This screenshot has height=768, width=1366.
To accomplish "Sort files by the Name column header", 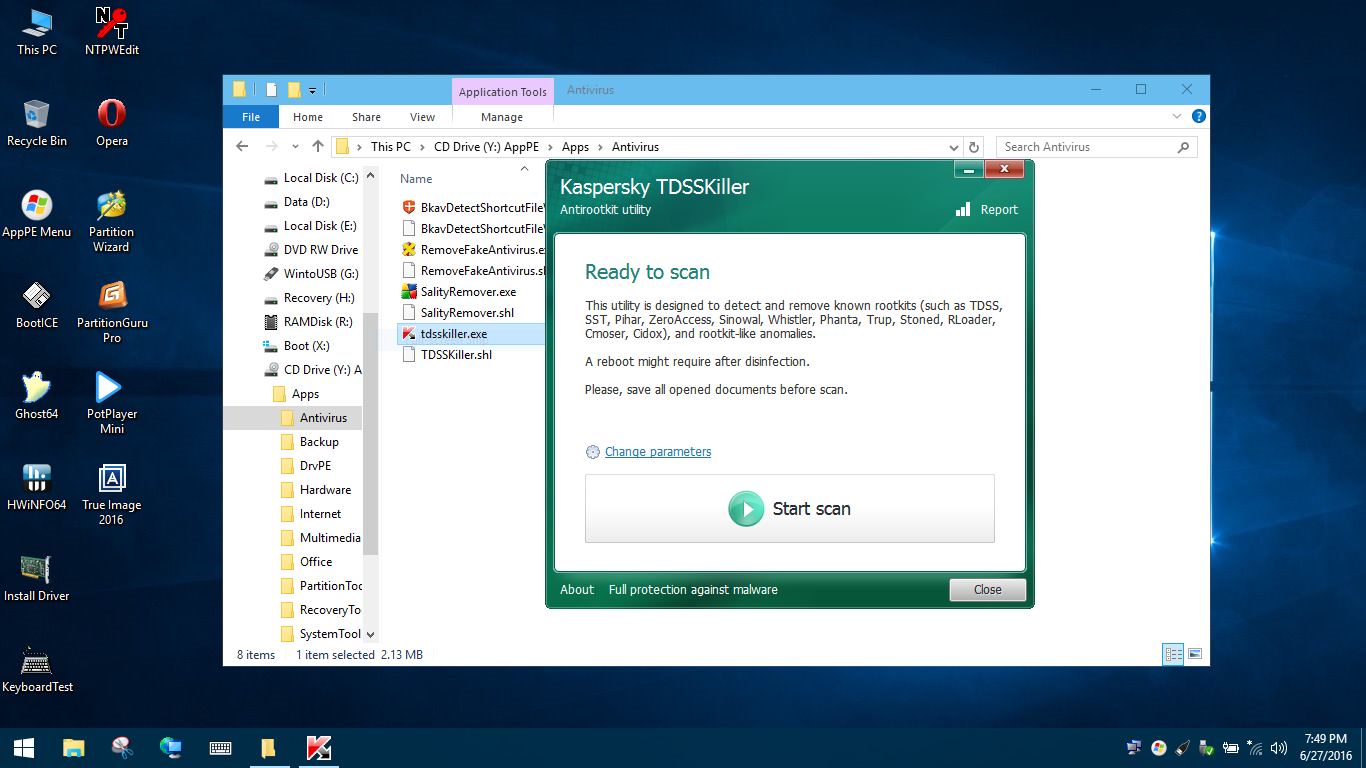I will 416,179.
